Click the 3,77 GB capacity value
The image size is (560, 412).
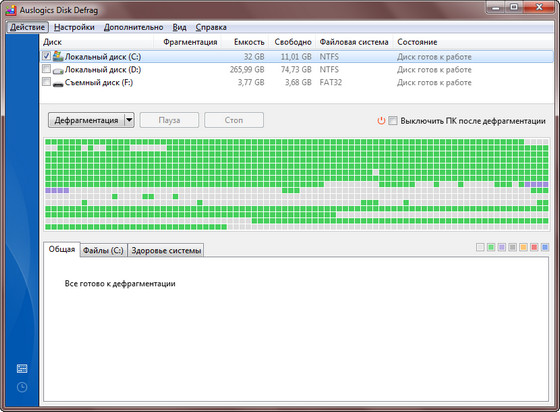point(251,82)
